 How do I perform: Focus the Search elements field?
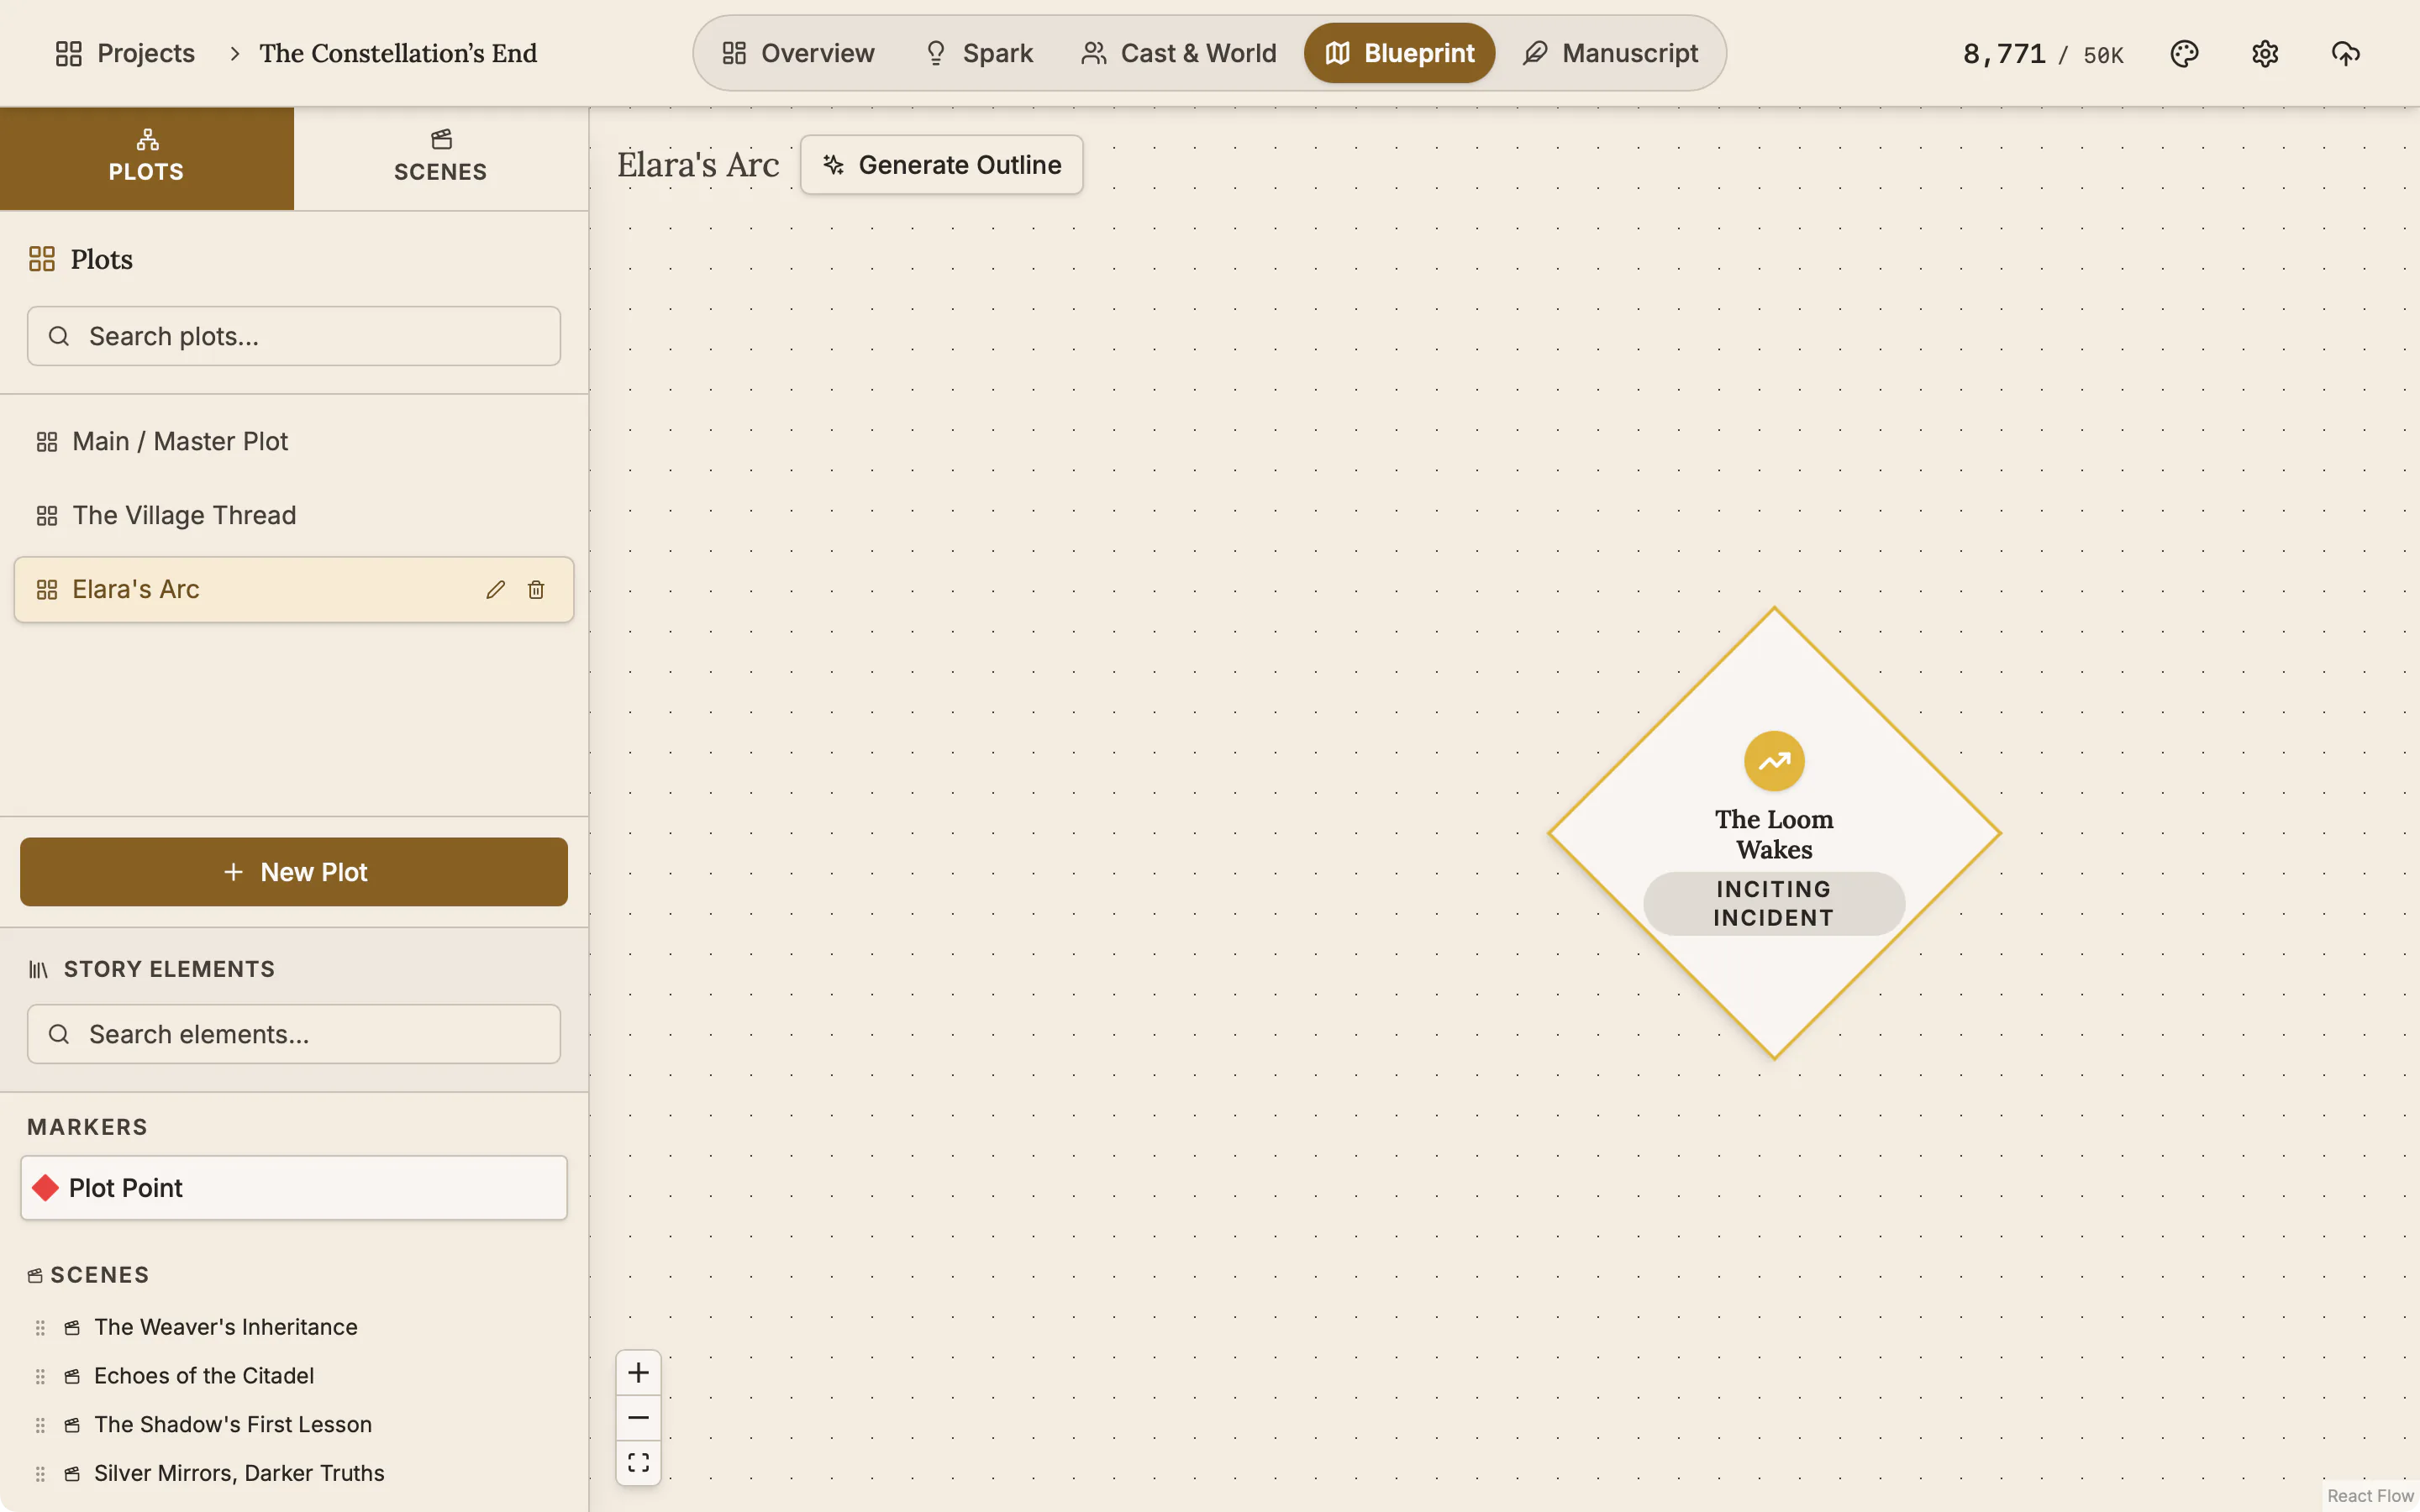[x=294, y=1034]
